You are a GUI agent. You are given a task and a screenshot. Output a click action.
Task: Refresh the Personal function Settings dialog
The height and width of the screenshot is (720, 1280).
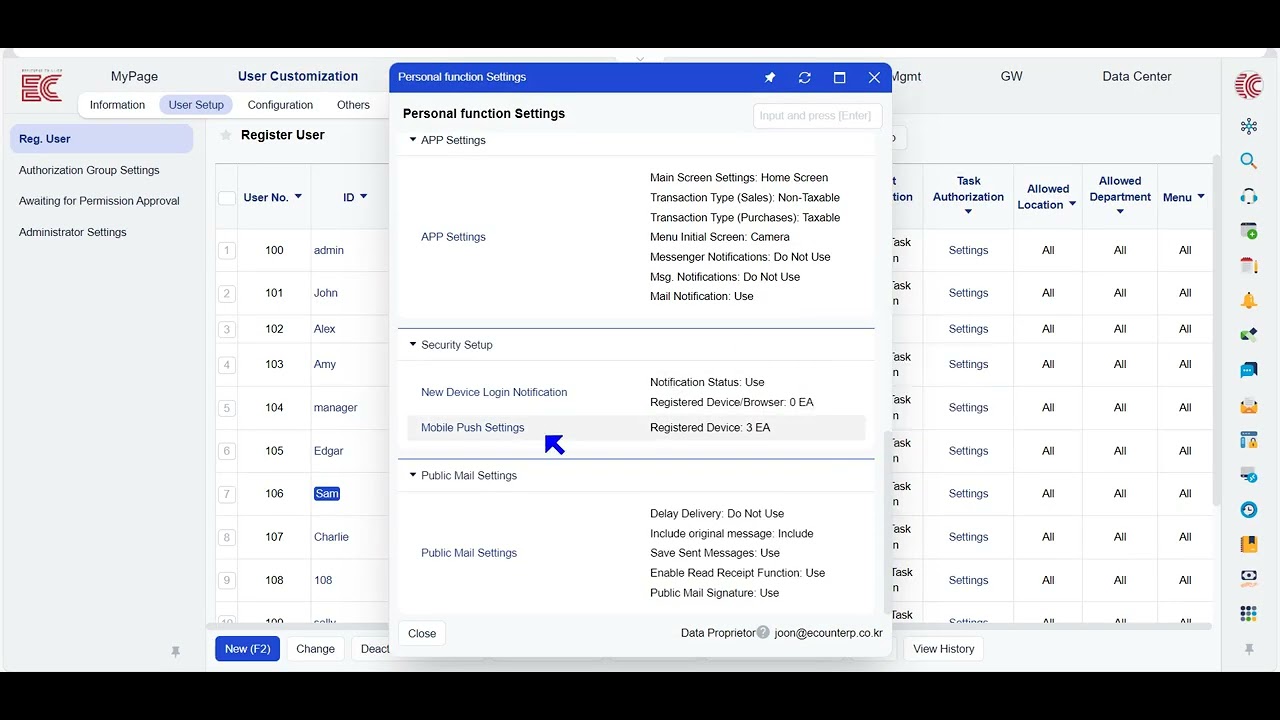tap(805, 77)
